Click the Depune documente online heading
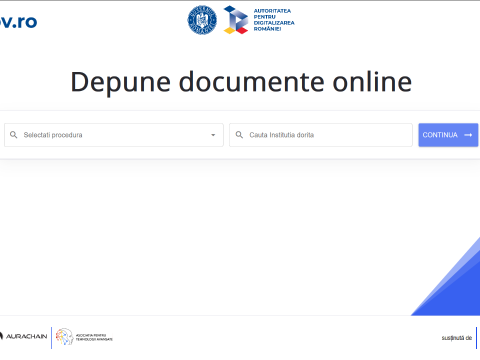Screen dimensions: 480x360 (241, 82)
